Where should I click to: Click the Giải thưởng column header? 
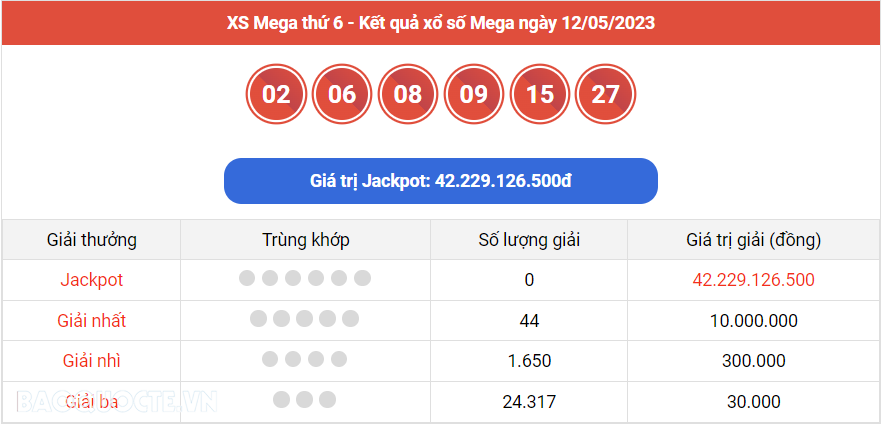(92, 240)
